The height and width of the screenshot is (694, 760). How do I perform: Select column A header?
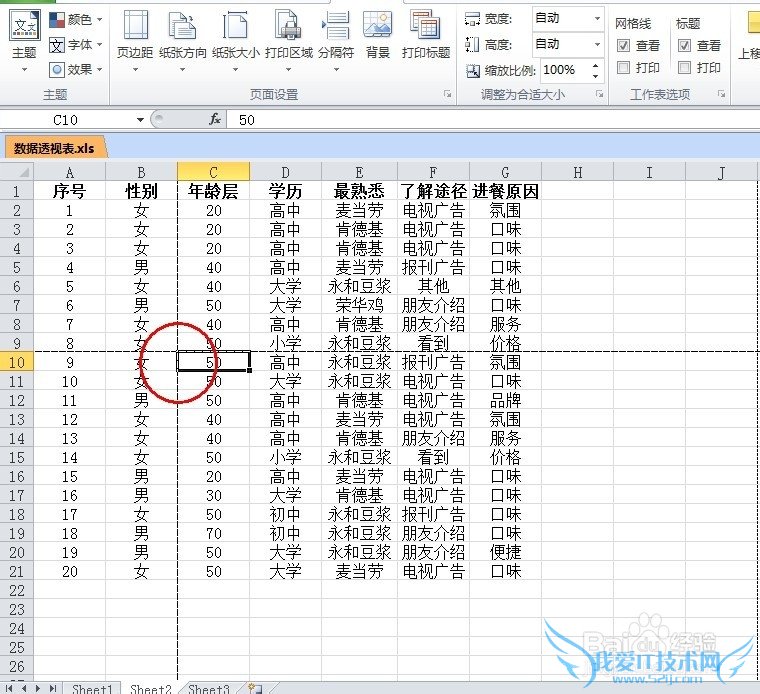pos(69,173)
